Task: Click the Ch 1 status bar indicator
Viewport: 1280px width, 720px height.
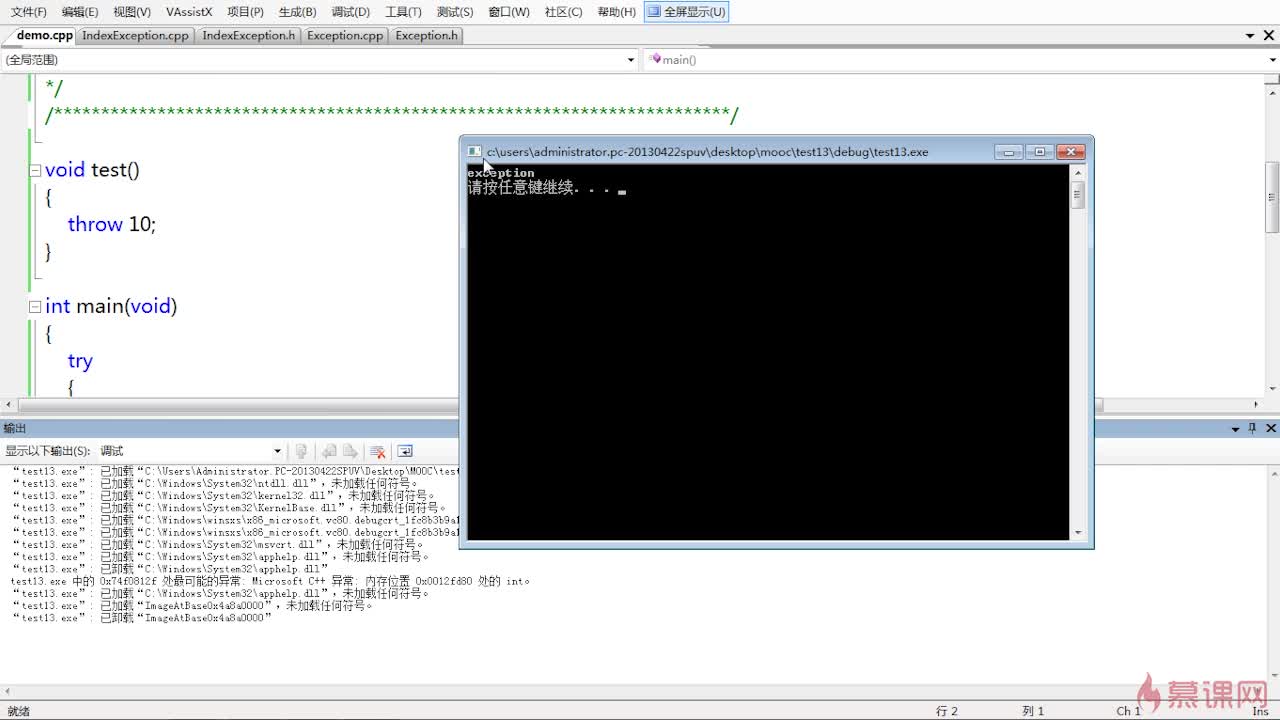Action: coord(1128,711)
